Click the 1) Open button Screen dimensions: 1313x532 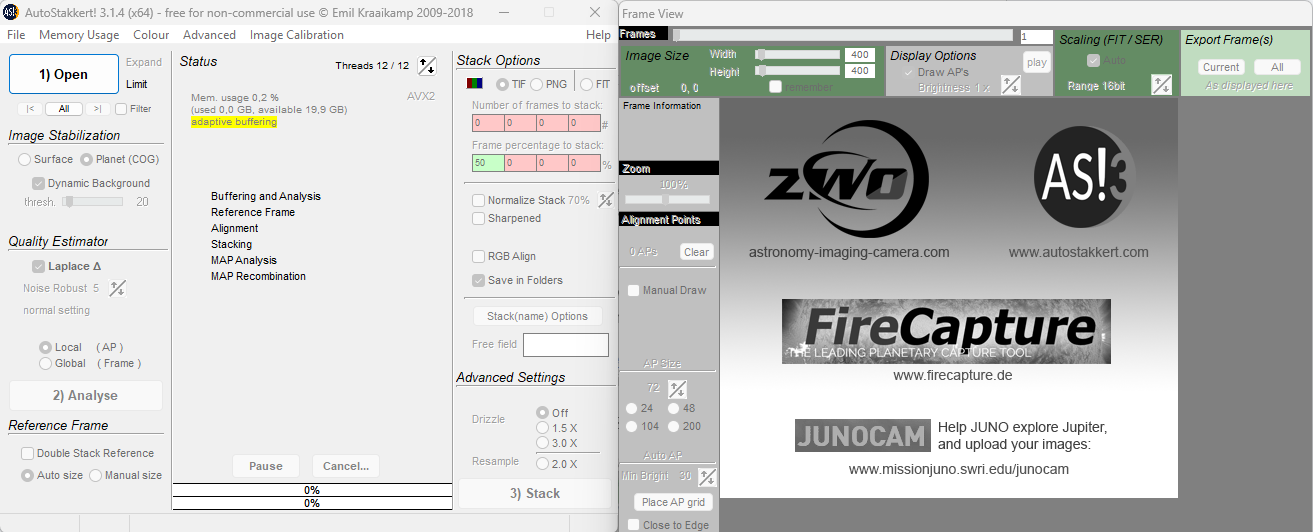(64, 74)
